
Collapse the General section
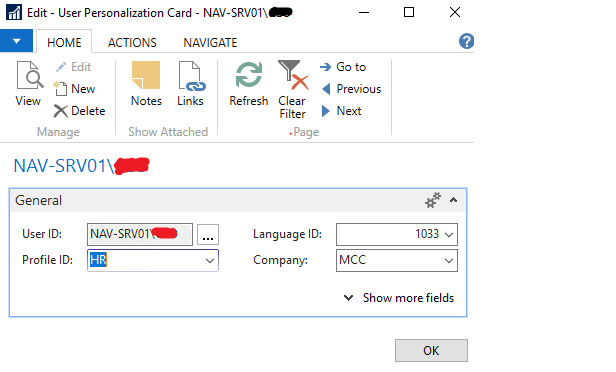453,200
